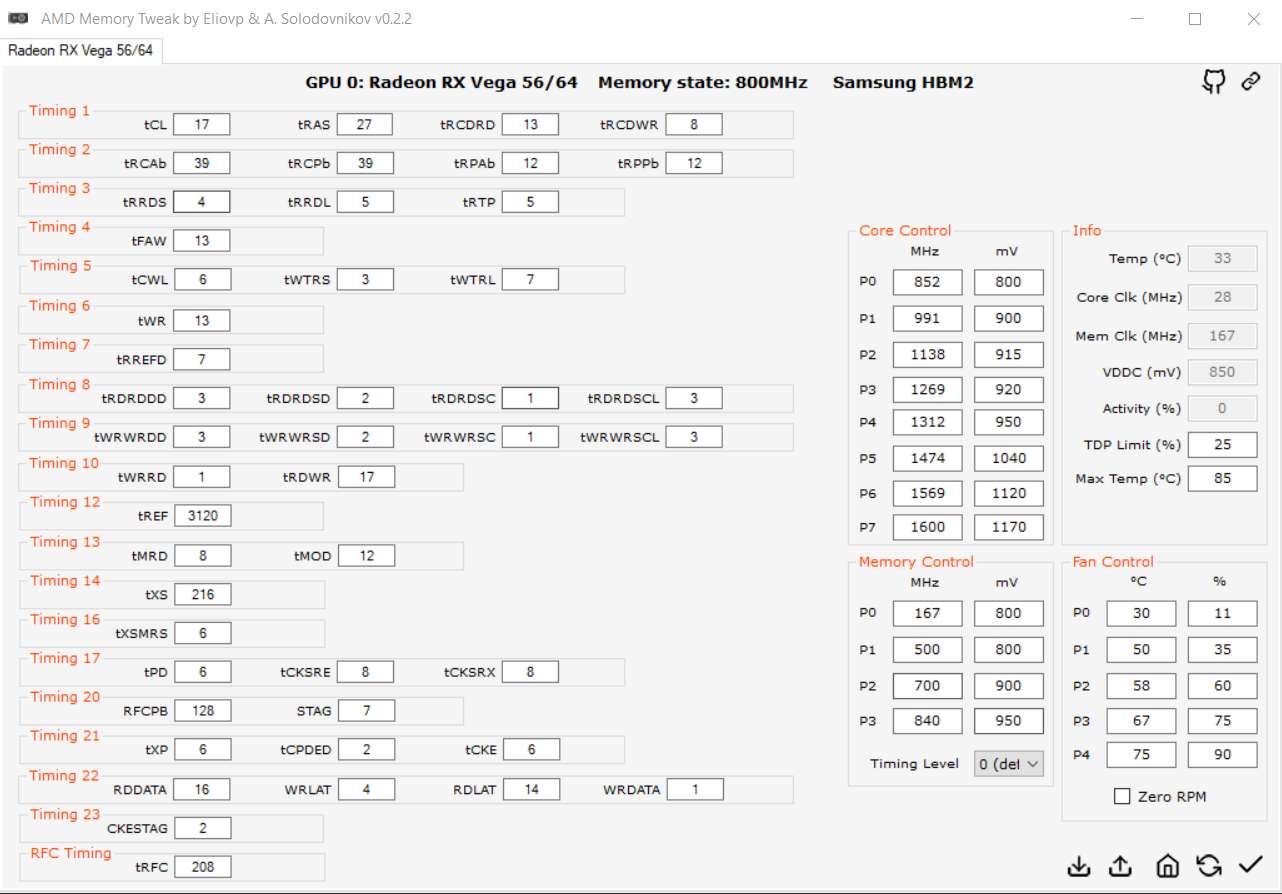Edit the tFAW field

point(202,241)
